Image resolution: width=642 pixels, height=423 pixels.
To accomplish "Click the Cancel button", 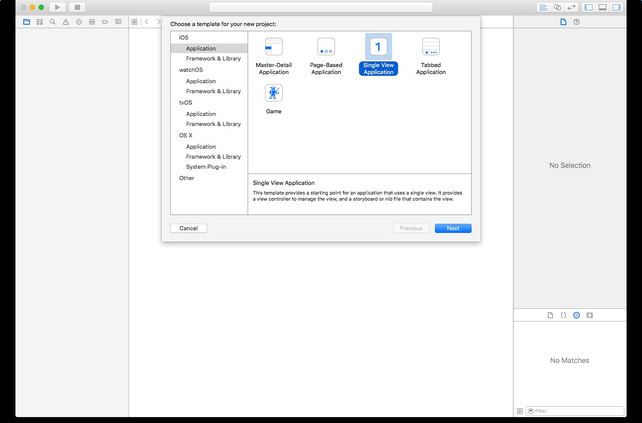I will coord(189,228).
